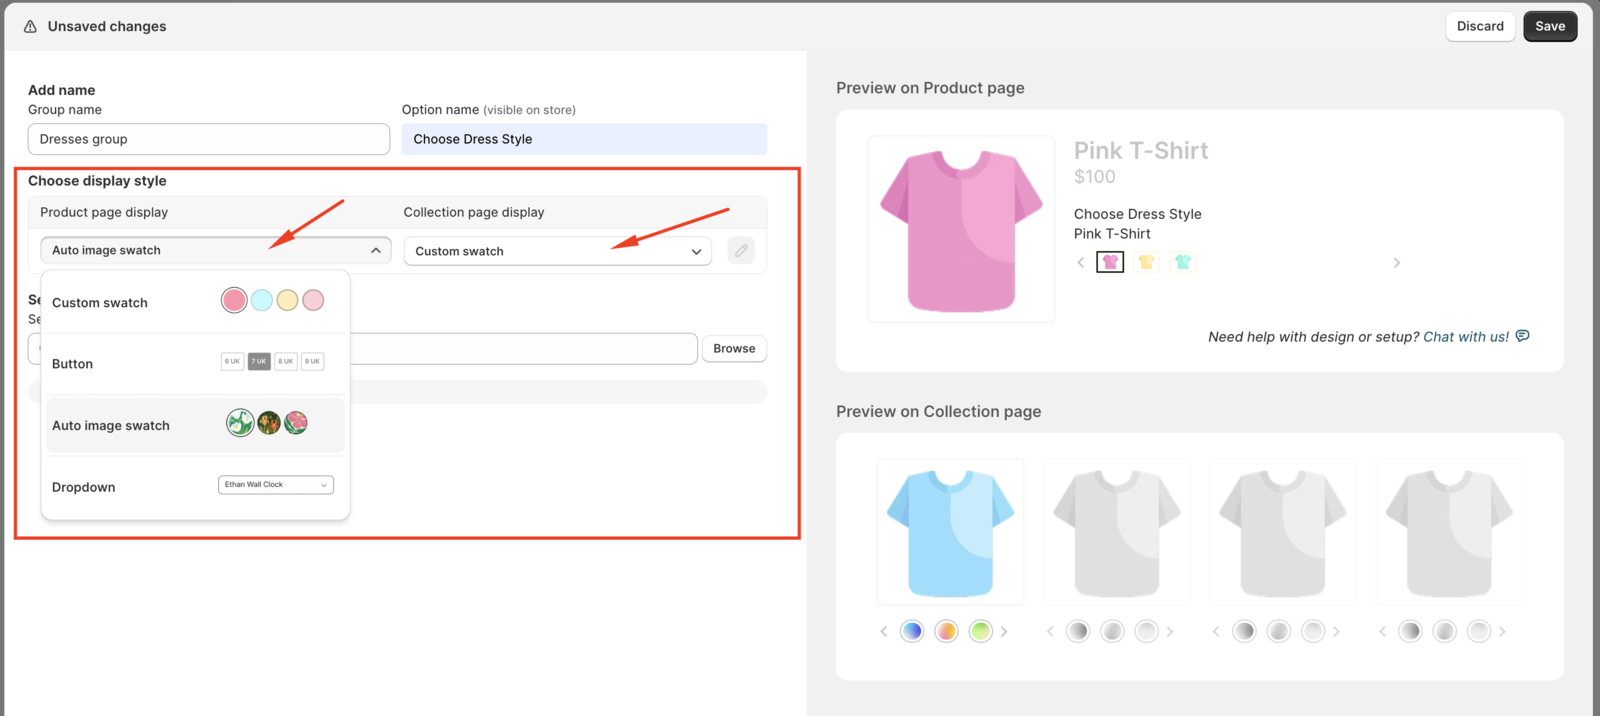Click the Discard button
The height and width of the screenshot is (716, 1600).
[x=1480, y=26]
